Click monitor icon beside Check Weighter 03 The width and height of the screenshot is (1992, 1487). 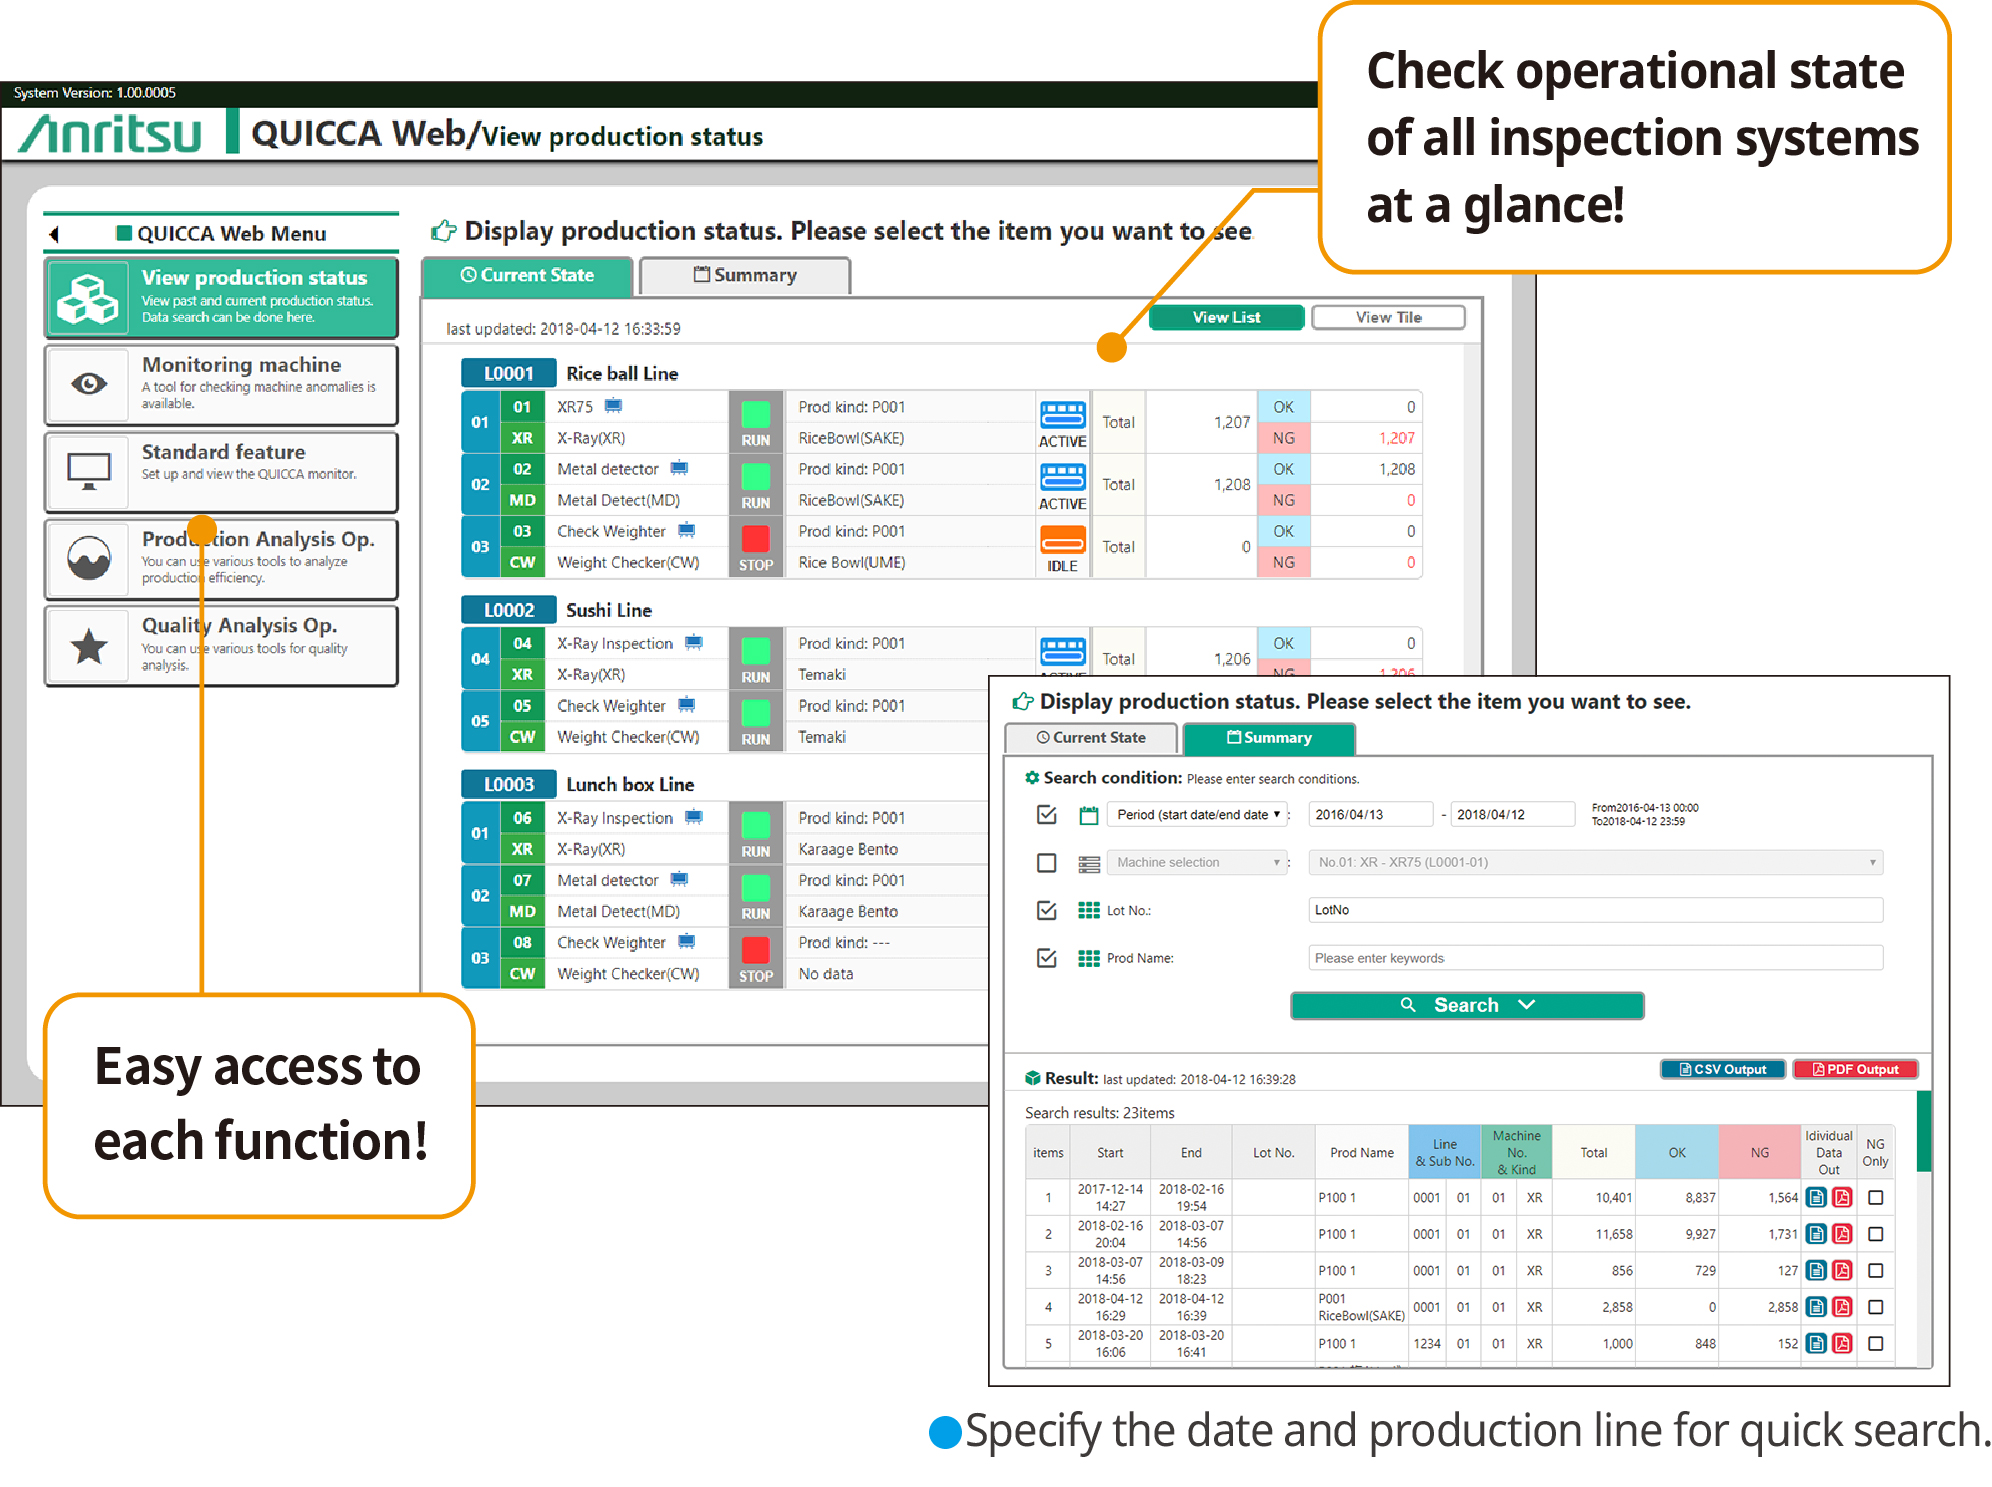pos(686,530)
